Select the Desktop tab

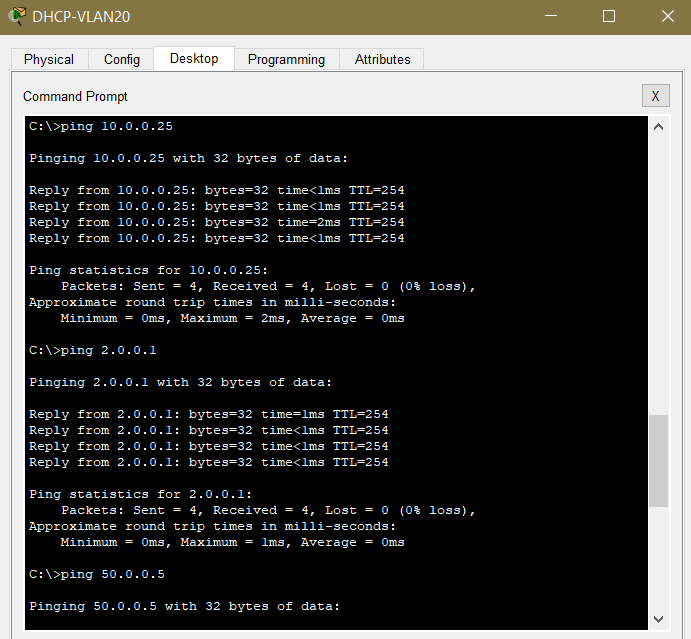194,58
